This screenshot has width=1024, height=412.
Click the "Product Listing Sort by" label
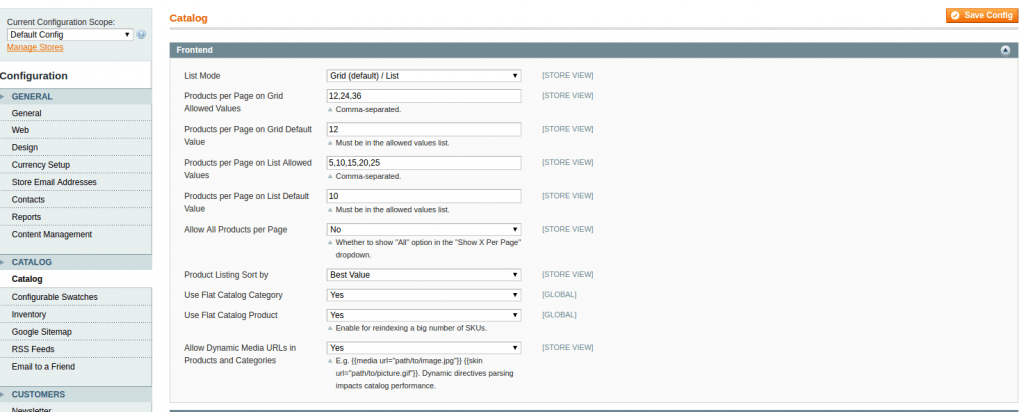click(226, 275)
